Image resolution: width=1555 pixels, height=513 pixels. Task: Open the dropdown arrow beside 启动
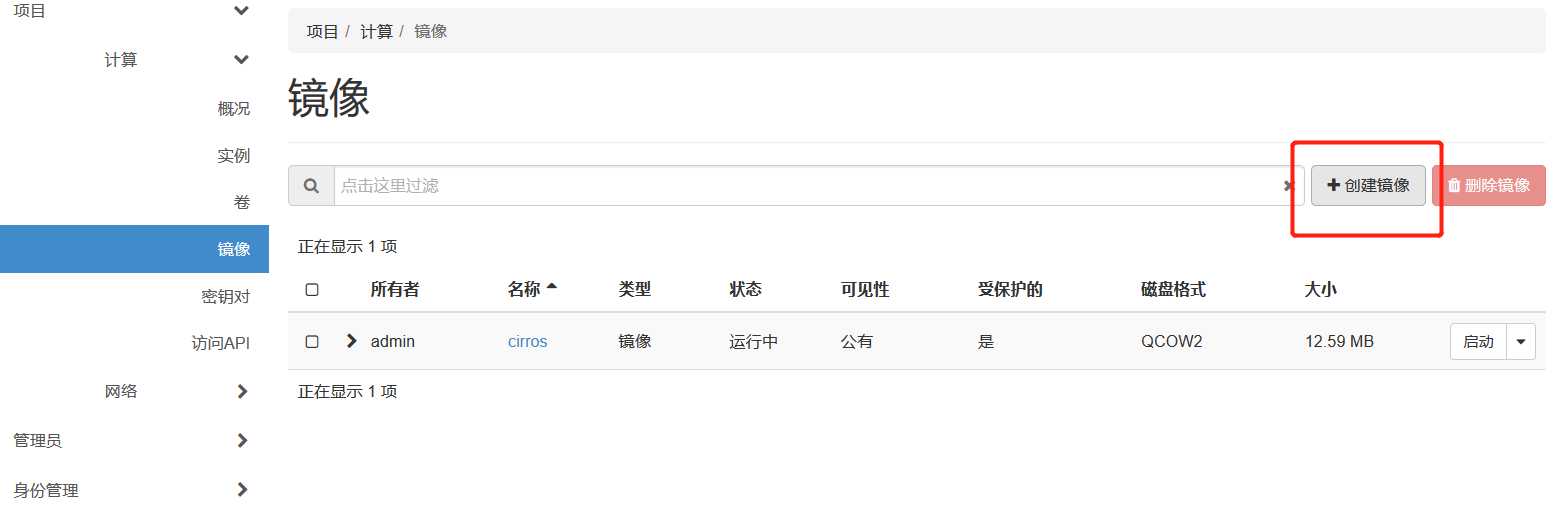[x=1521, y=342]
